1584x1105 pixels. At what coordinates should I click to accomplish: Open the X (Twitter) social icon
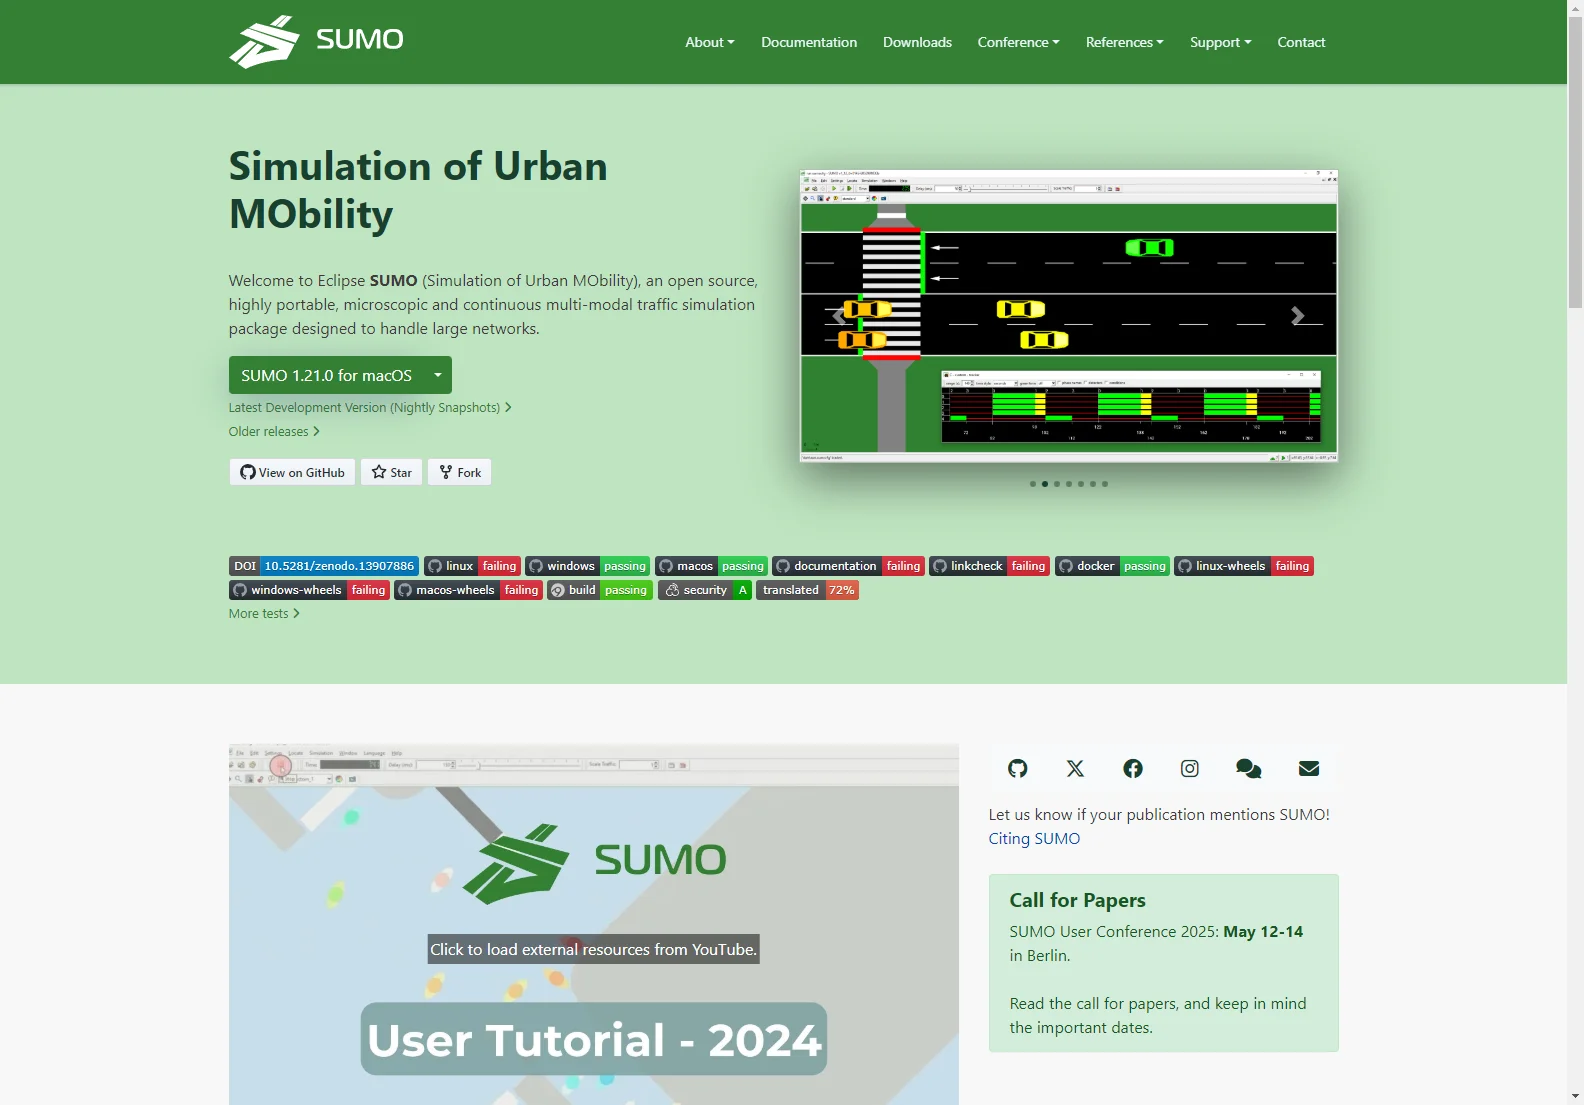click(x=1075, y=768)
